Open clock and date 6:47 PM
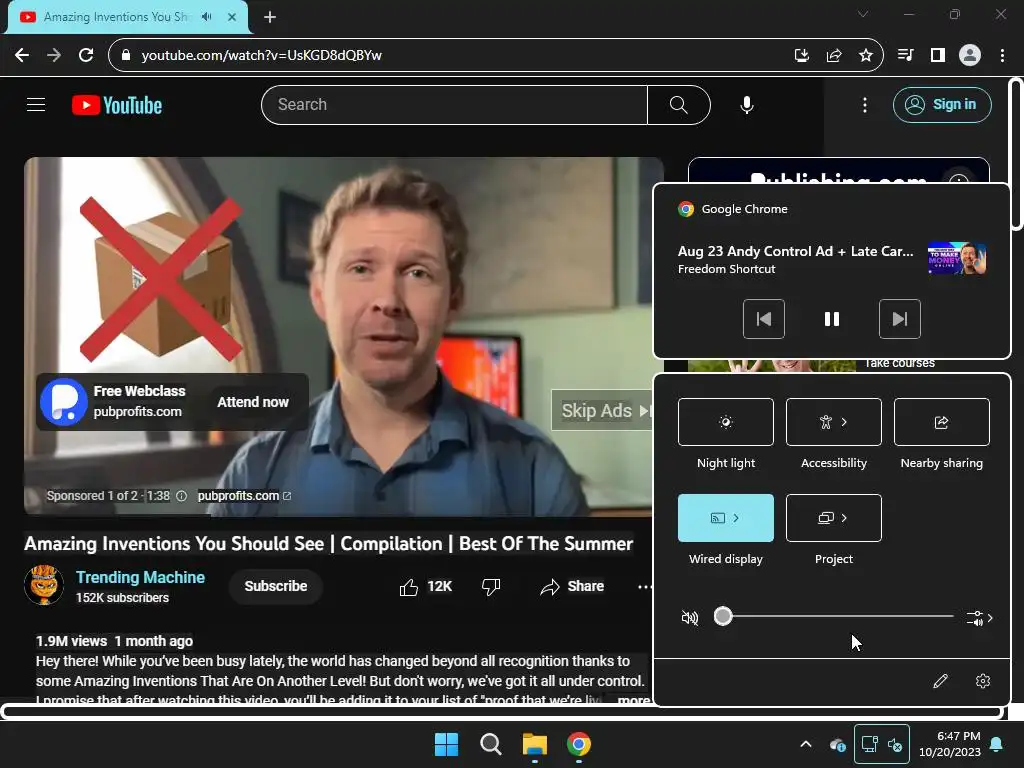The image size is (1024, 768). (950, 744)
